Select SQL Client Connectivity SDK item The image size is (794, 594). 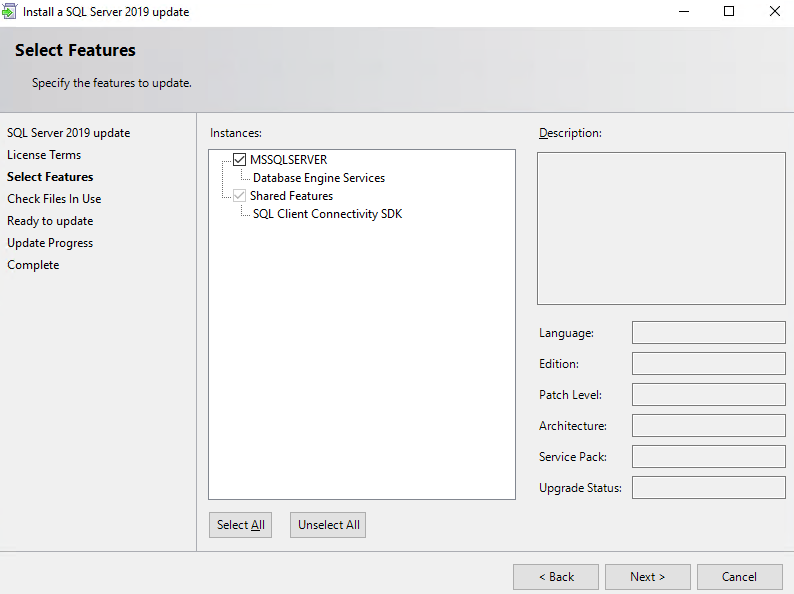point(328,214)
